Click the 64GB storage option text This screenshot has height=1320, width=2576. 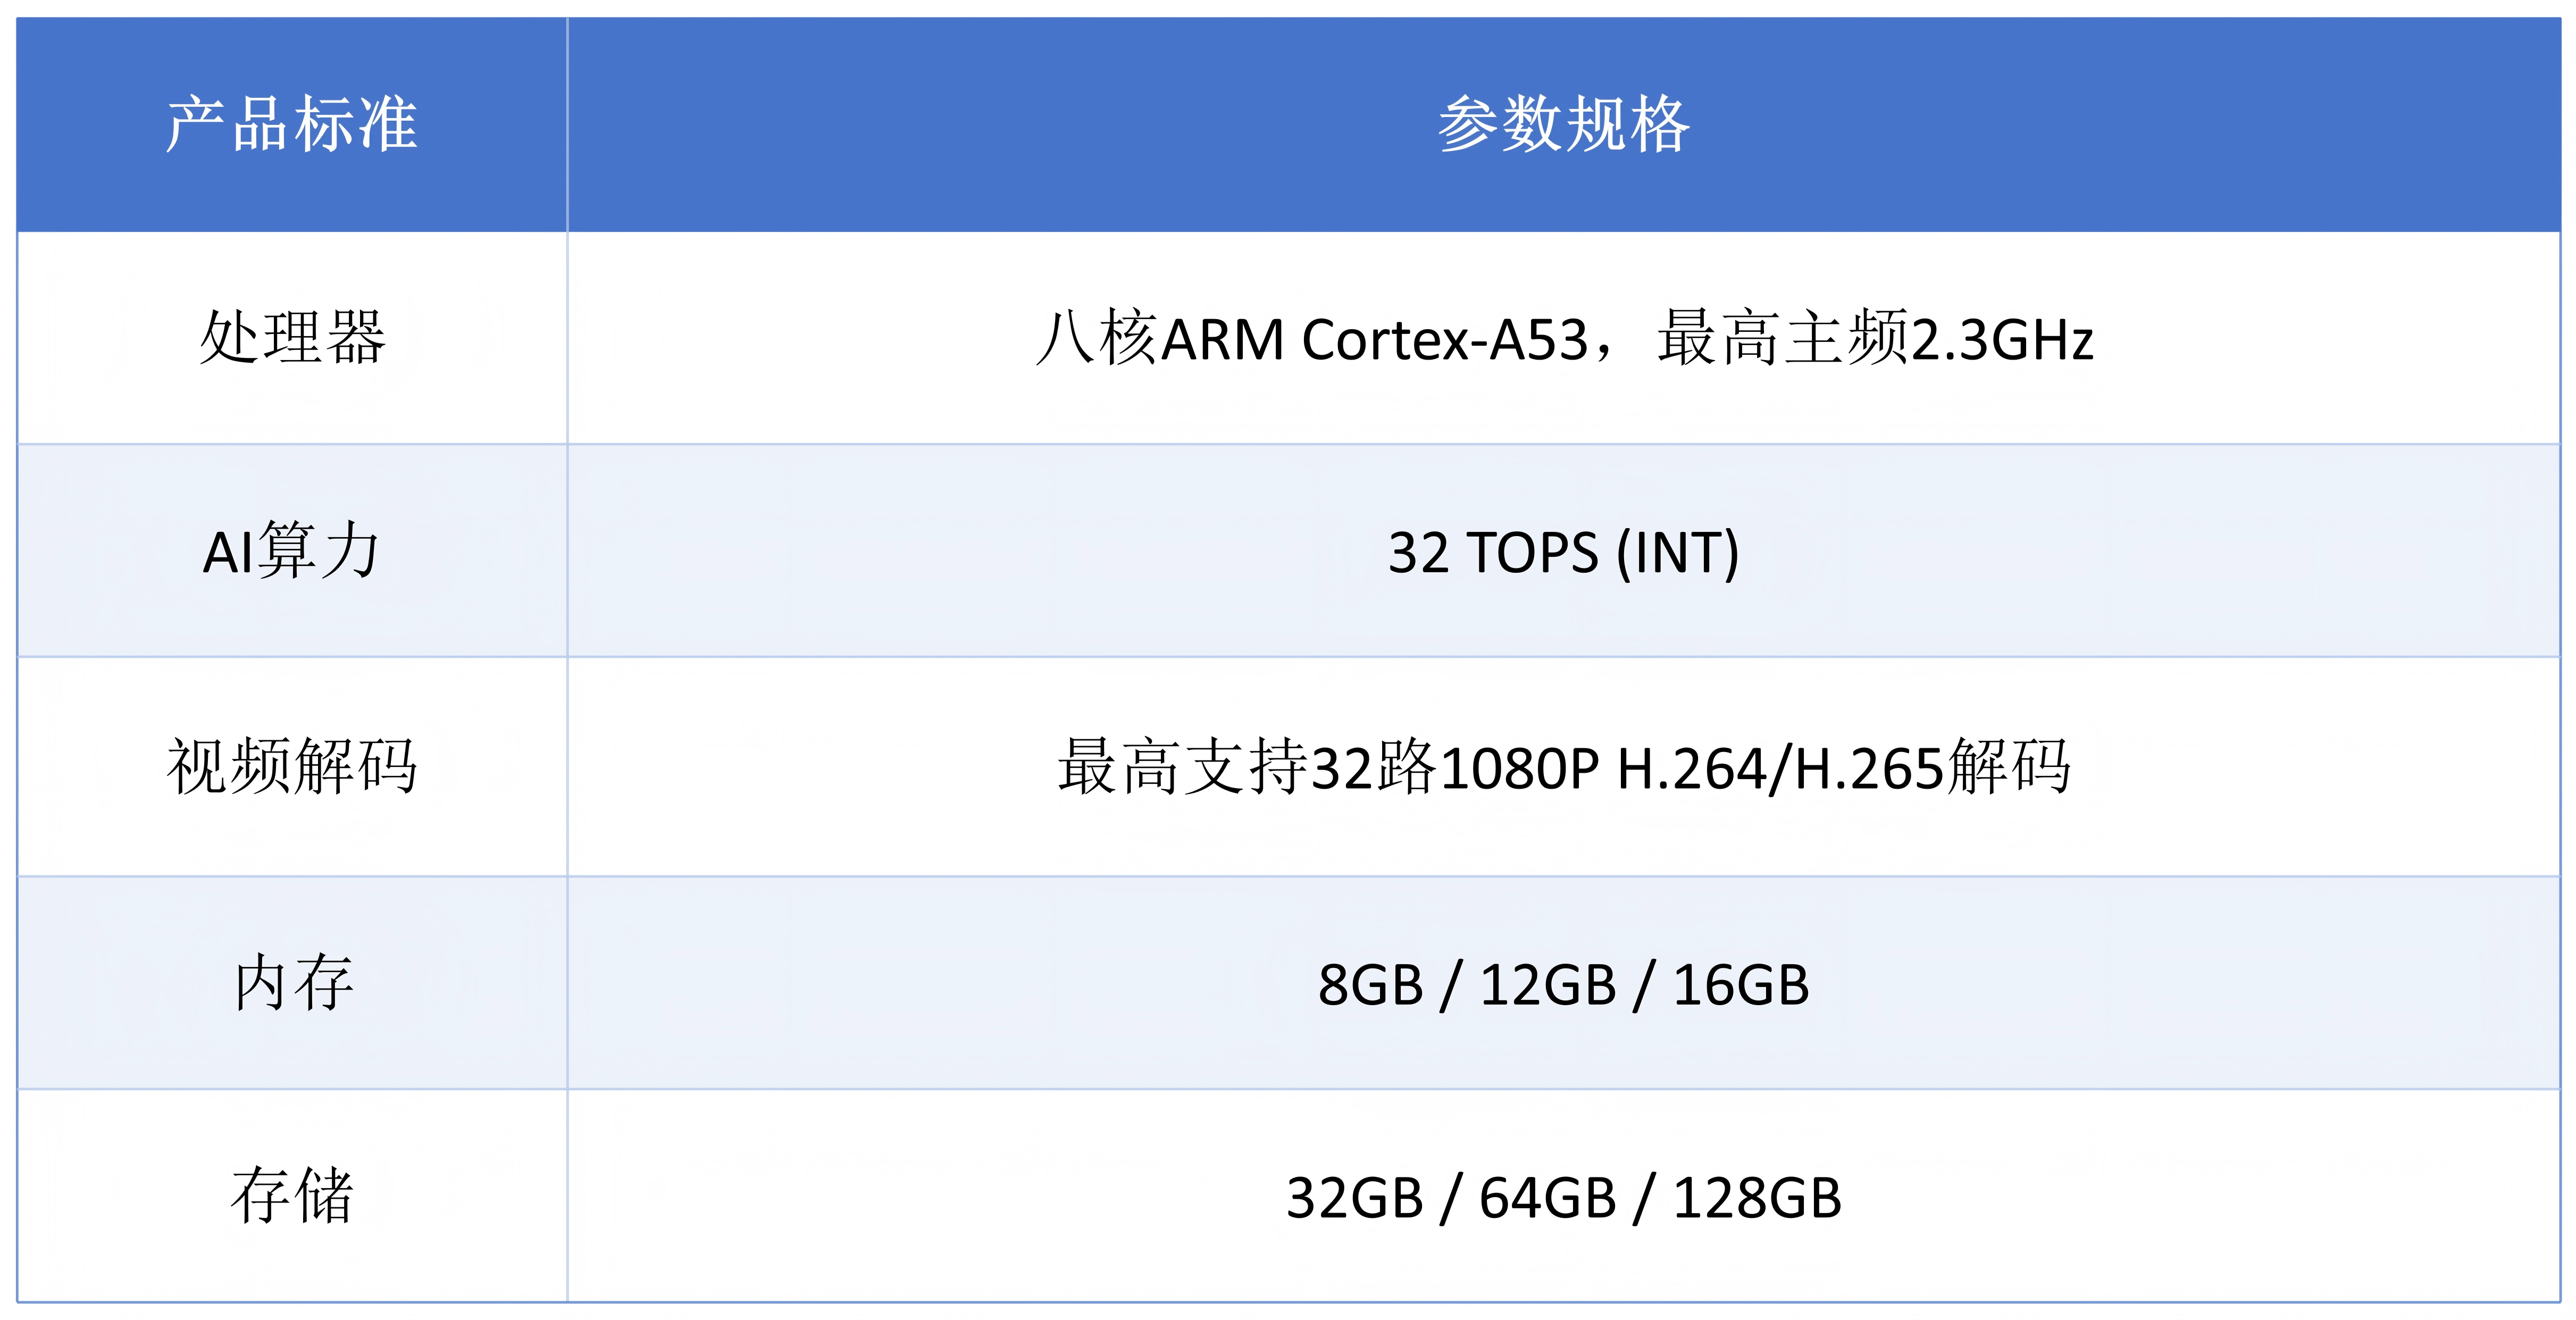[1548, 1198]
